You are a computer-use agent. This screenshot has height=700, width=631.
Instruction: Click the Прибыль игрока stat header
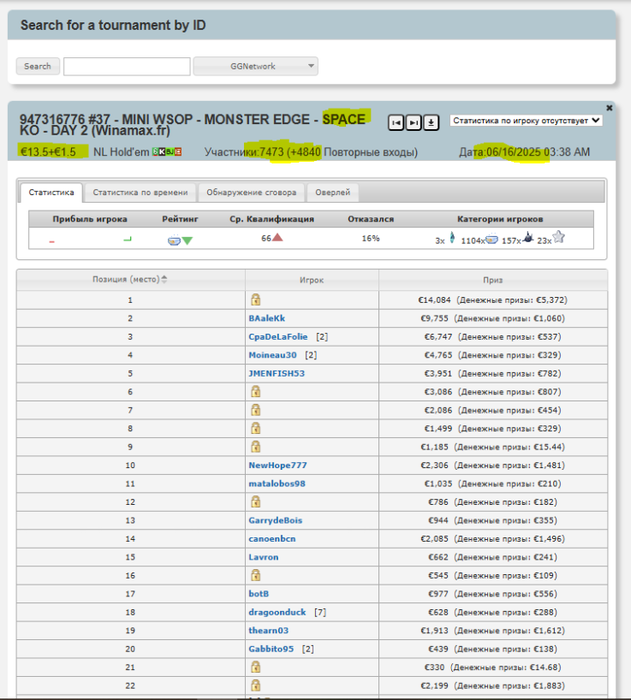(x=90, y=219)
